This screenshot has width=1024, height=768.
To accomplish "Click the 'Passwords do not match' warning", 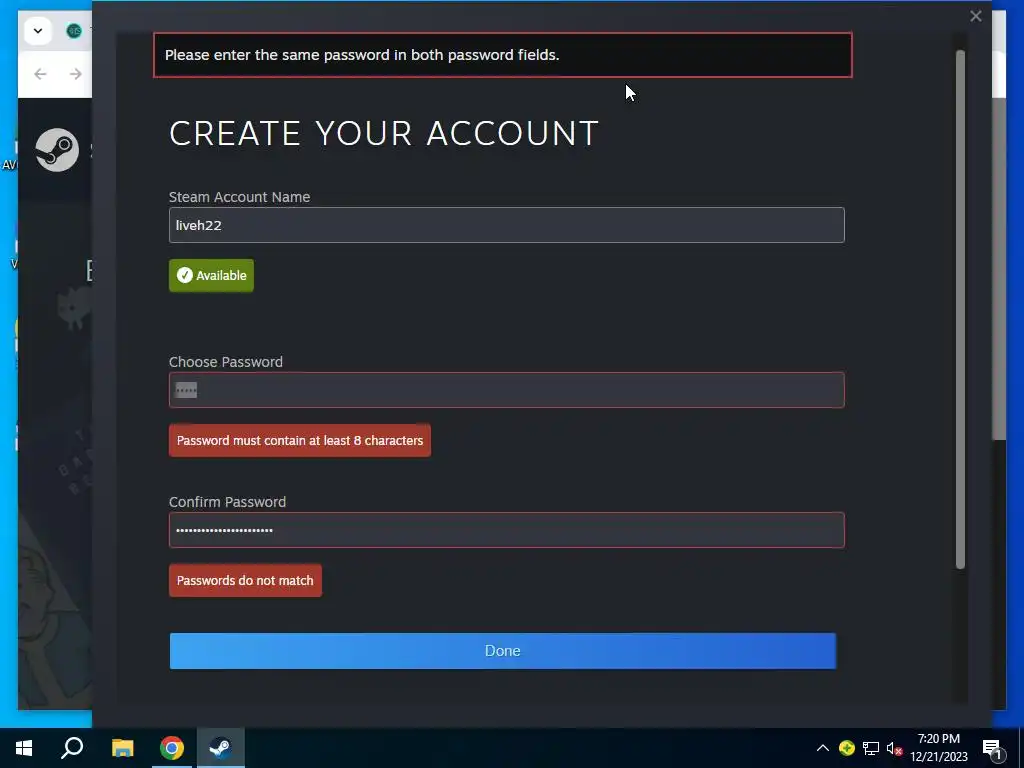I will pyautogui.click(x=245, y=581).
